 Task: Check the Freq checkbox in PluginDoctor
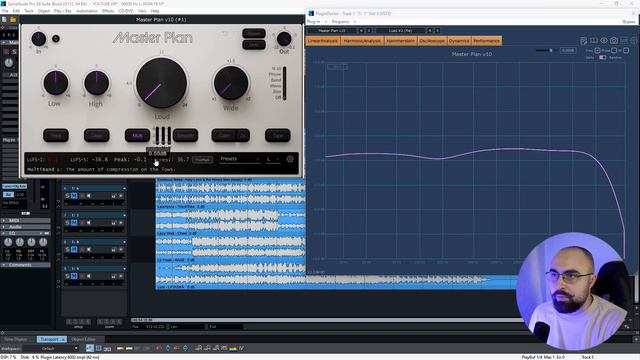pos(597,50)
